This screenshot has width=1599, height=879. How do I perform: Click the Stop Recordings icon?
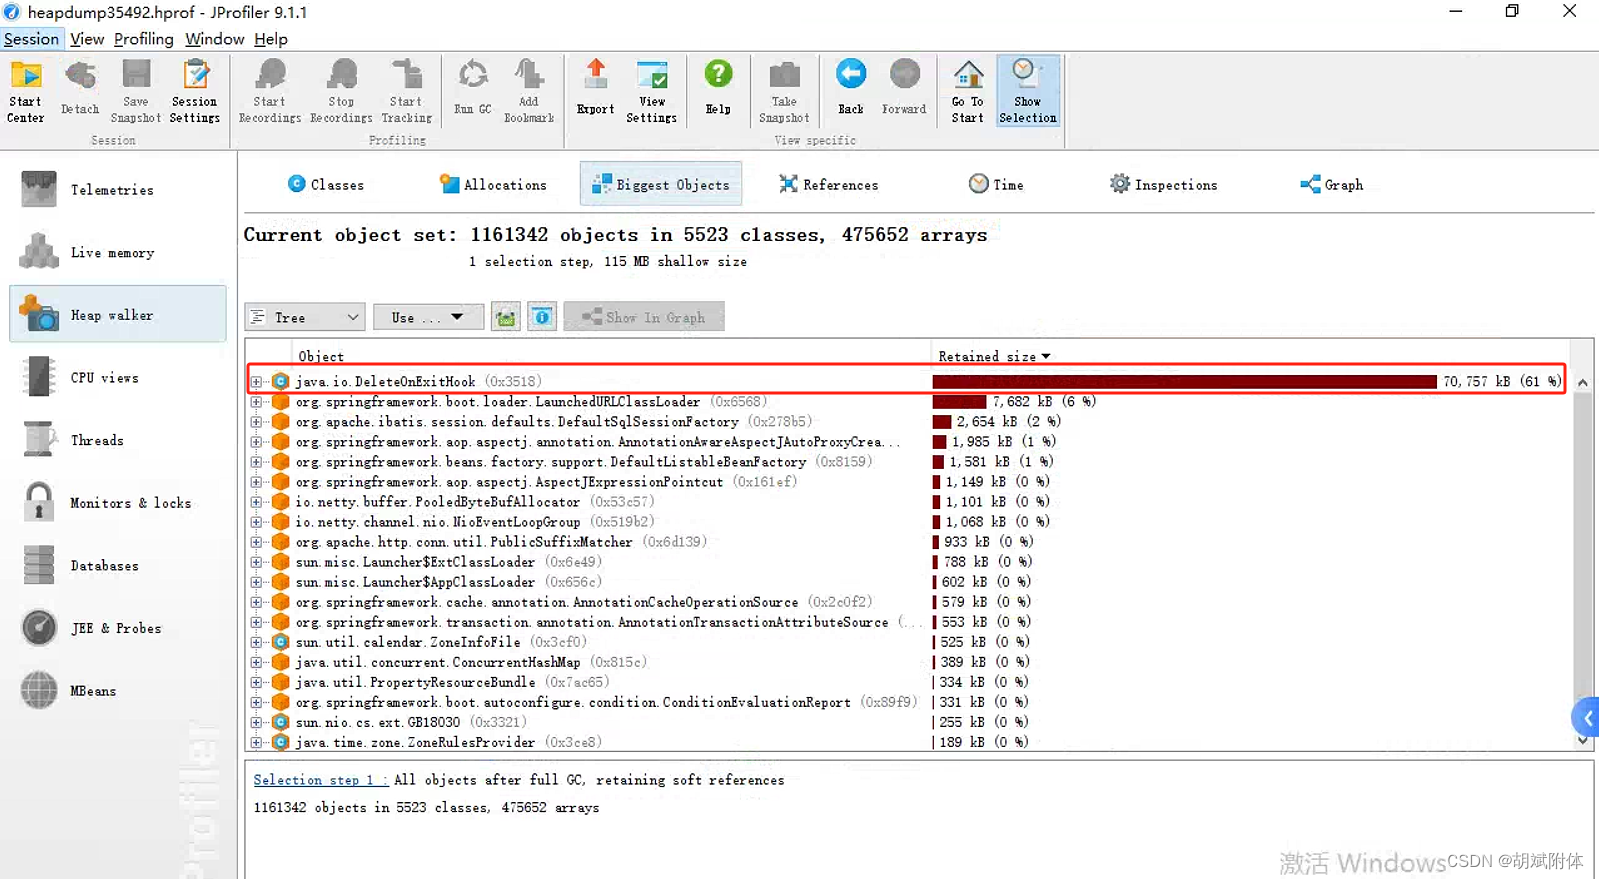[x=341, y=91]
